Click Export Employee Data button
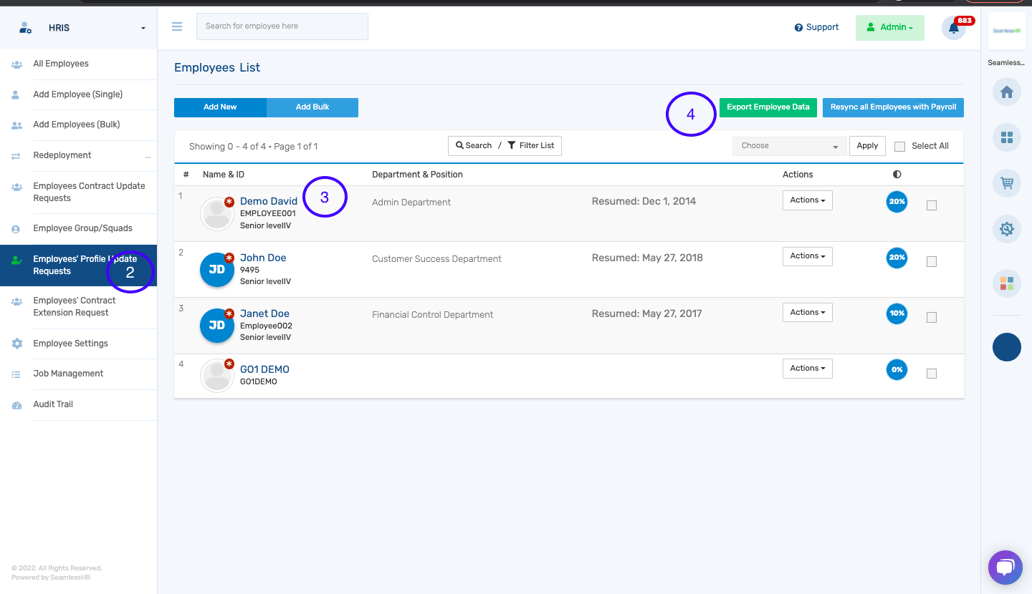Viewport: 1032px width, 594px height. (x=768, y=107)
